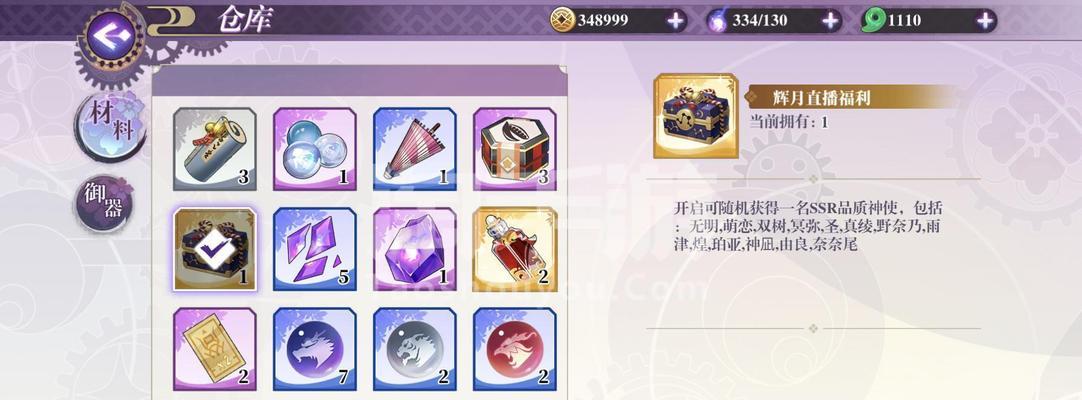This screenshot has height=400, width=1082.
Task: Select the red phoenix orb item
Action: click(x=515, y=349)
